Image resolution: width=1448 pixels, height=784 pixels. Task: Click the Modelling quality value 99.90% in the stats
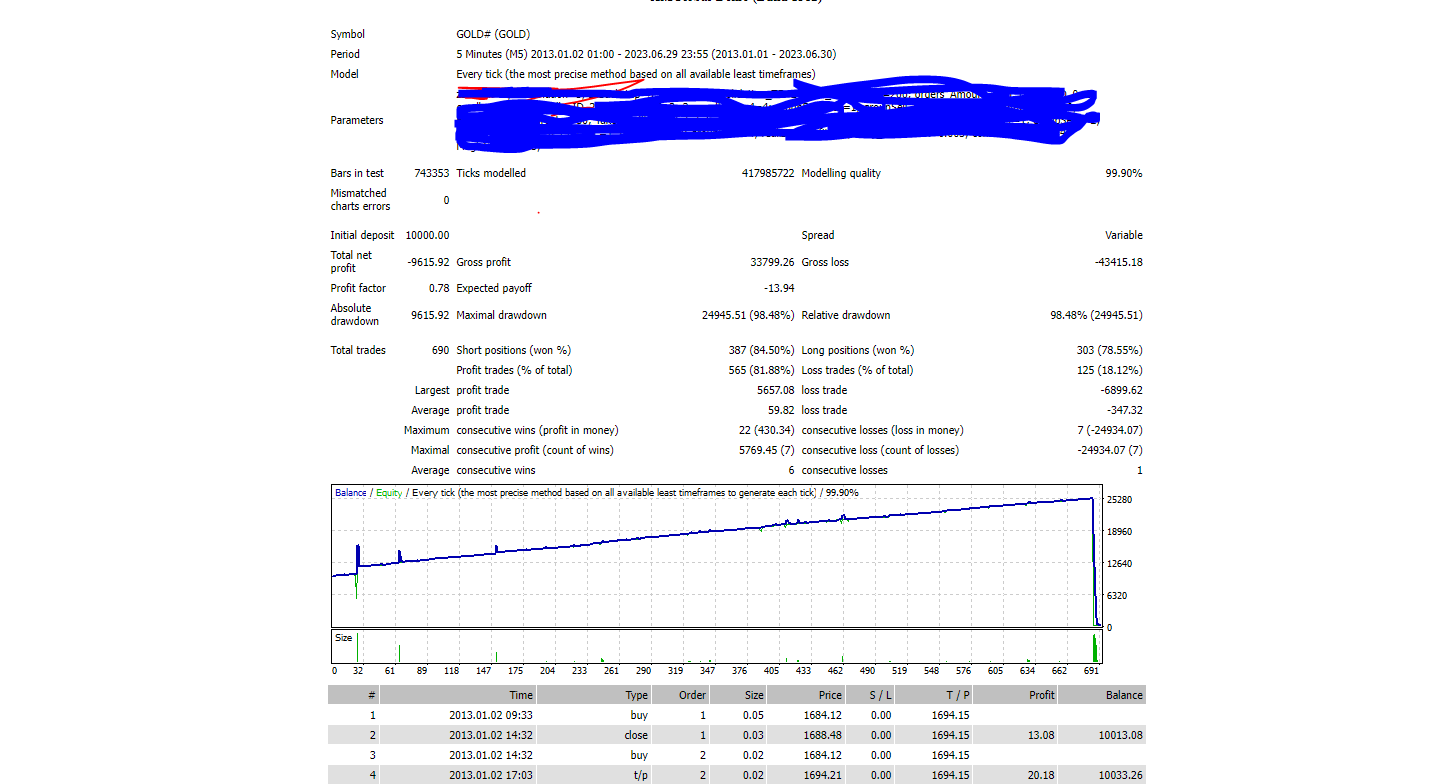click(1123, 173)
